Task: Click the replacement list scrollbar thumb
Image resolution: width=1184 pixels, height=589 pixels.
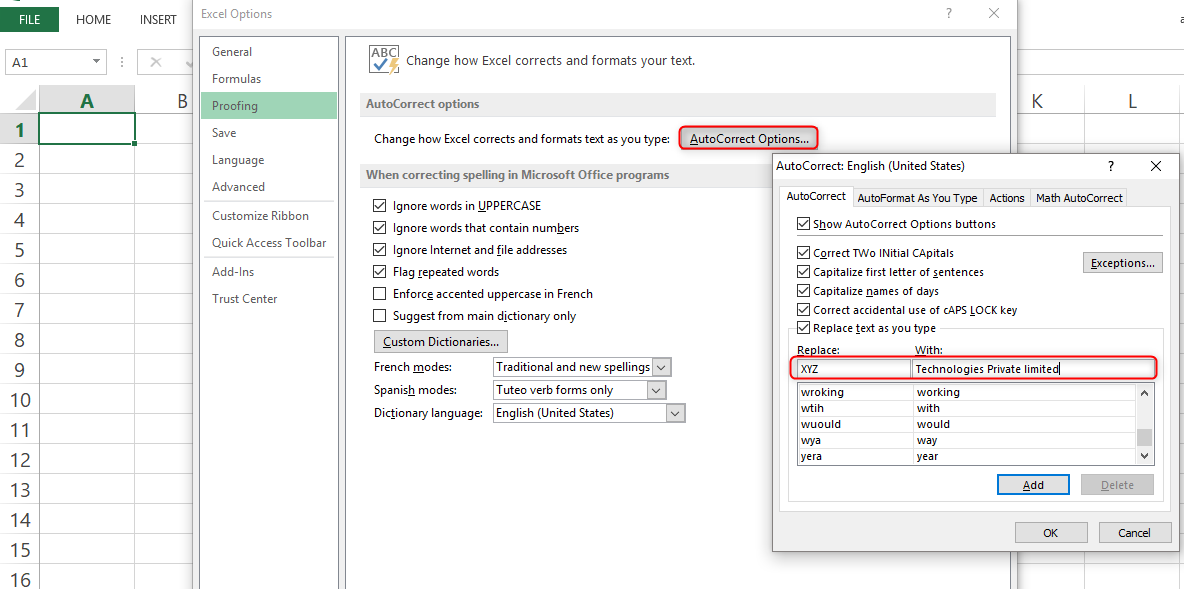Action: tap(1145, 437)
